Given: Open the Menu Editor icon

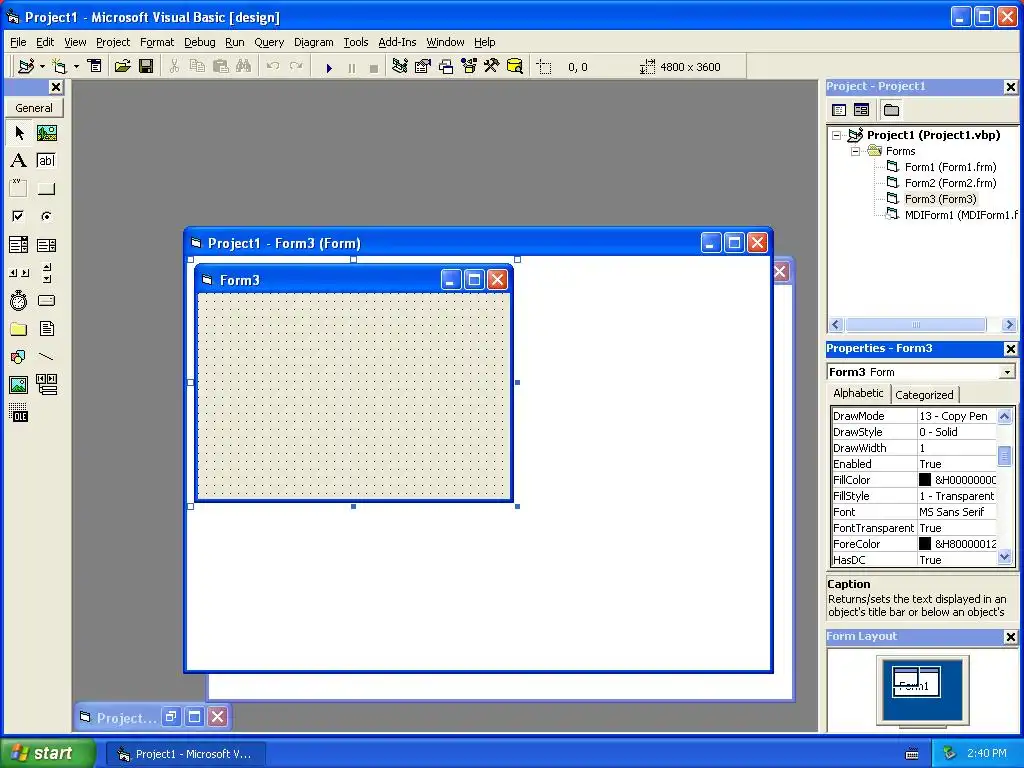Looking at the screenshot, I should point(95,66).
